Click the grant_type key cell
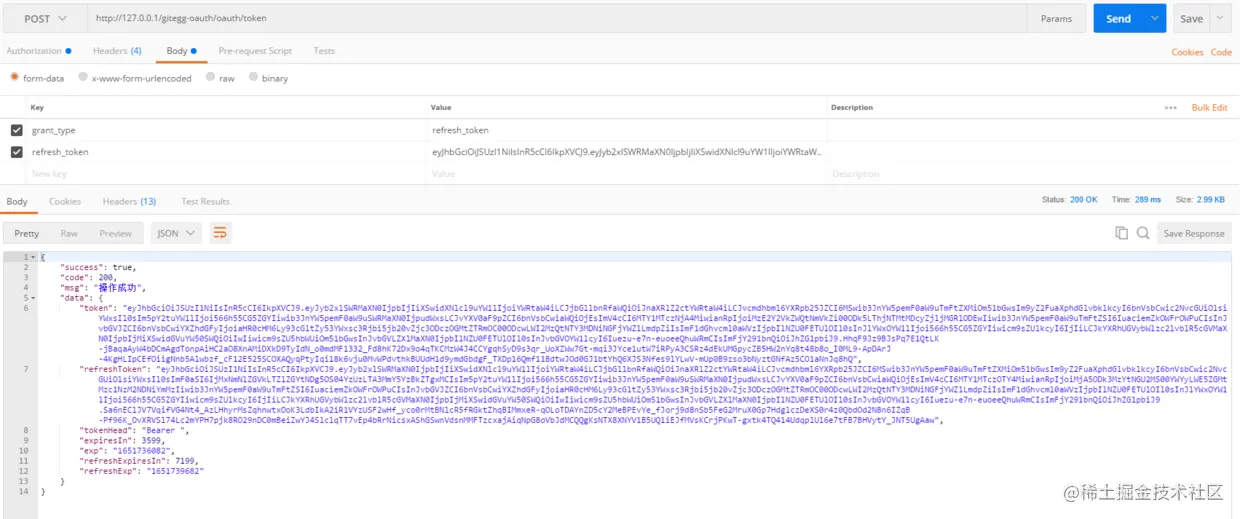 tap(226, 131)
